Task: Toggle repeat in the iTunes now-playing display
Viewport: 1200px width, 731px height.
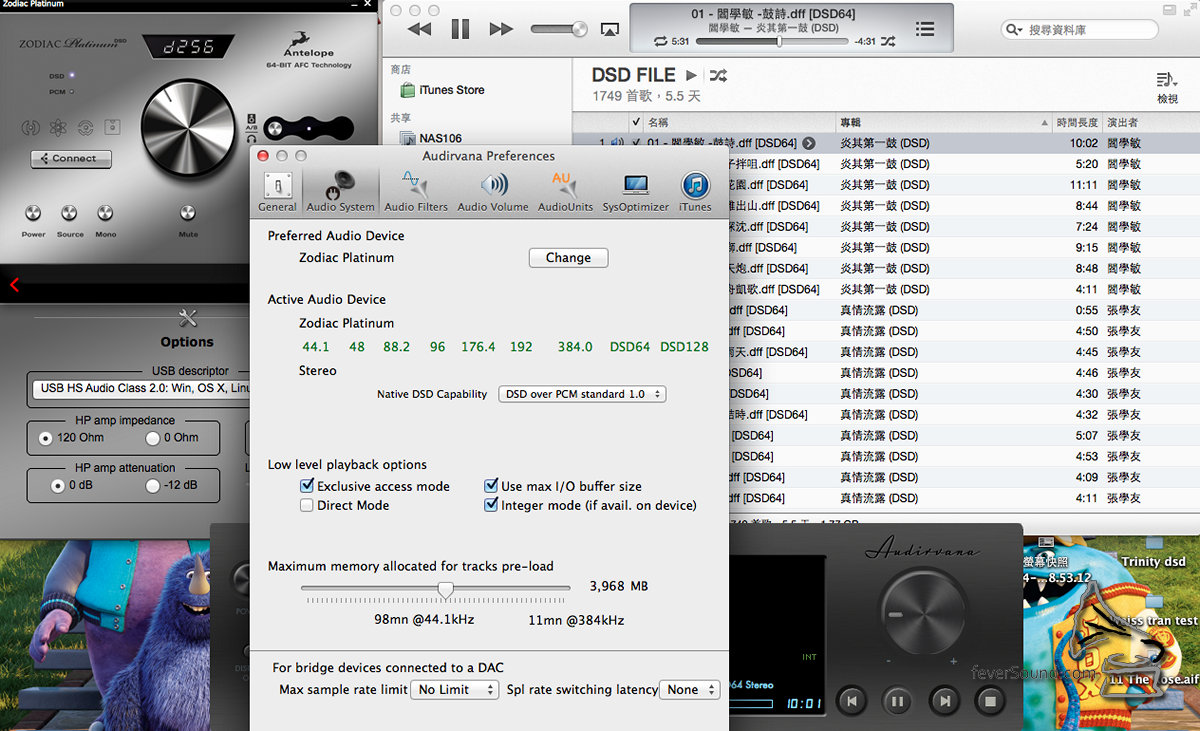Action: 660,41
